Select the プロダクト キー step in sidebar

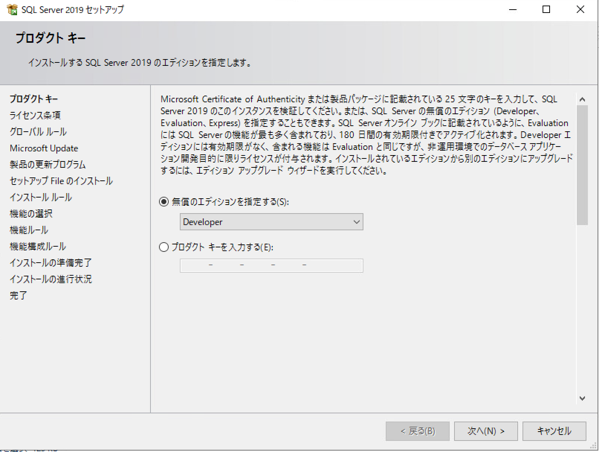[34, 99]
